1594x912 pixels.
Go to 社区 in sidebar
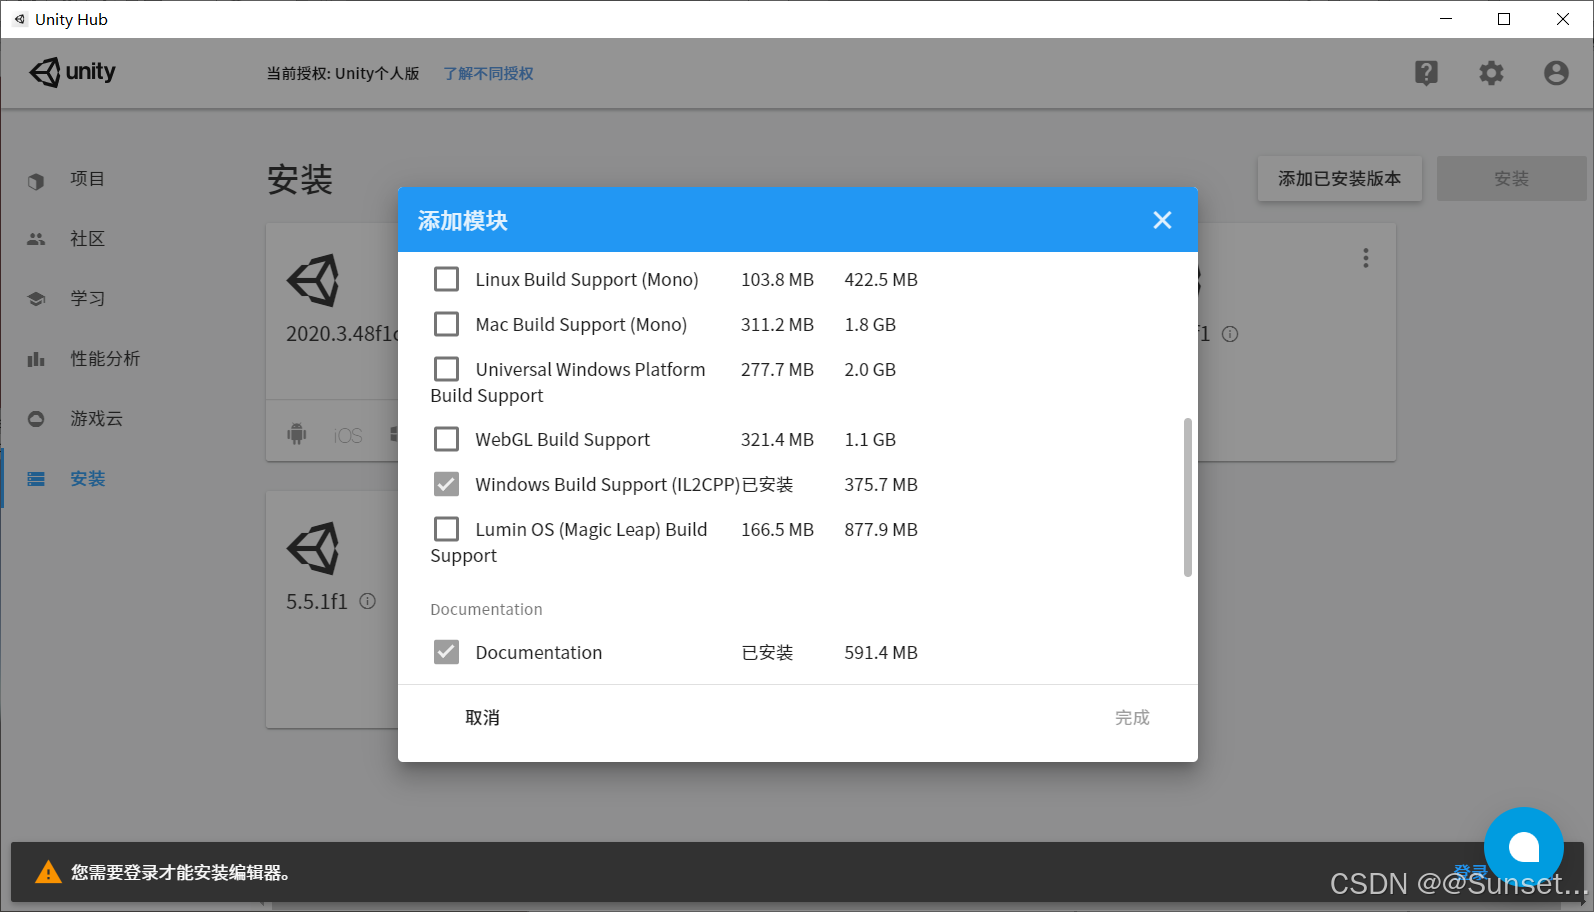[87, 239]
